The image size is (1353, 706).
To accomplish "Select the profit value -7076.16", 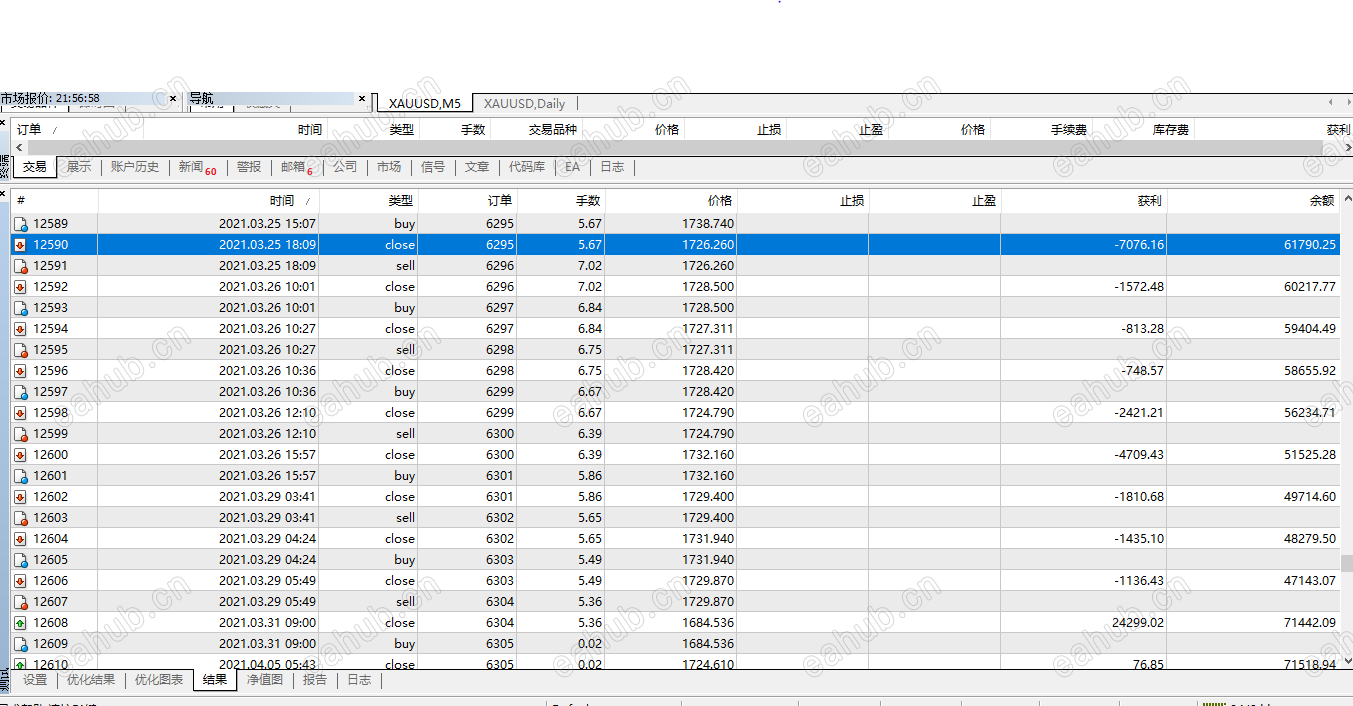I will tap(1138, 245).
